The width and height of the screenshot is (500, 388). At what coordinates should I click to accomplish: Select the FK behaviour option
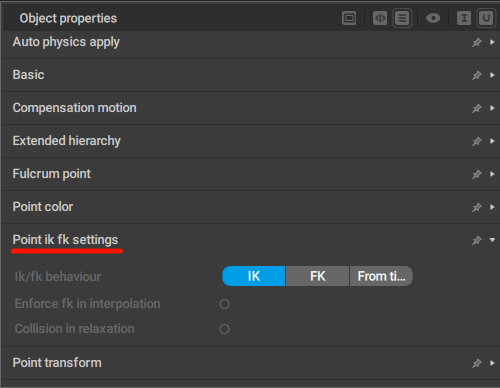tap(317, 276)
